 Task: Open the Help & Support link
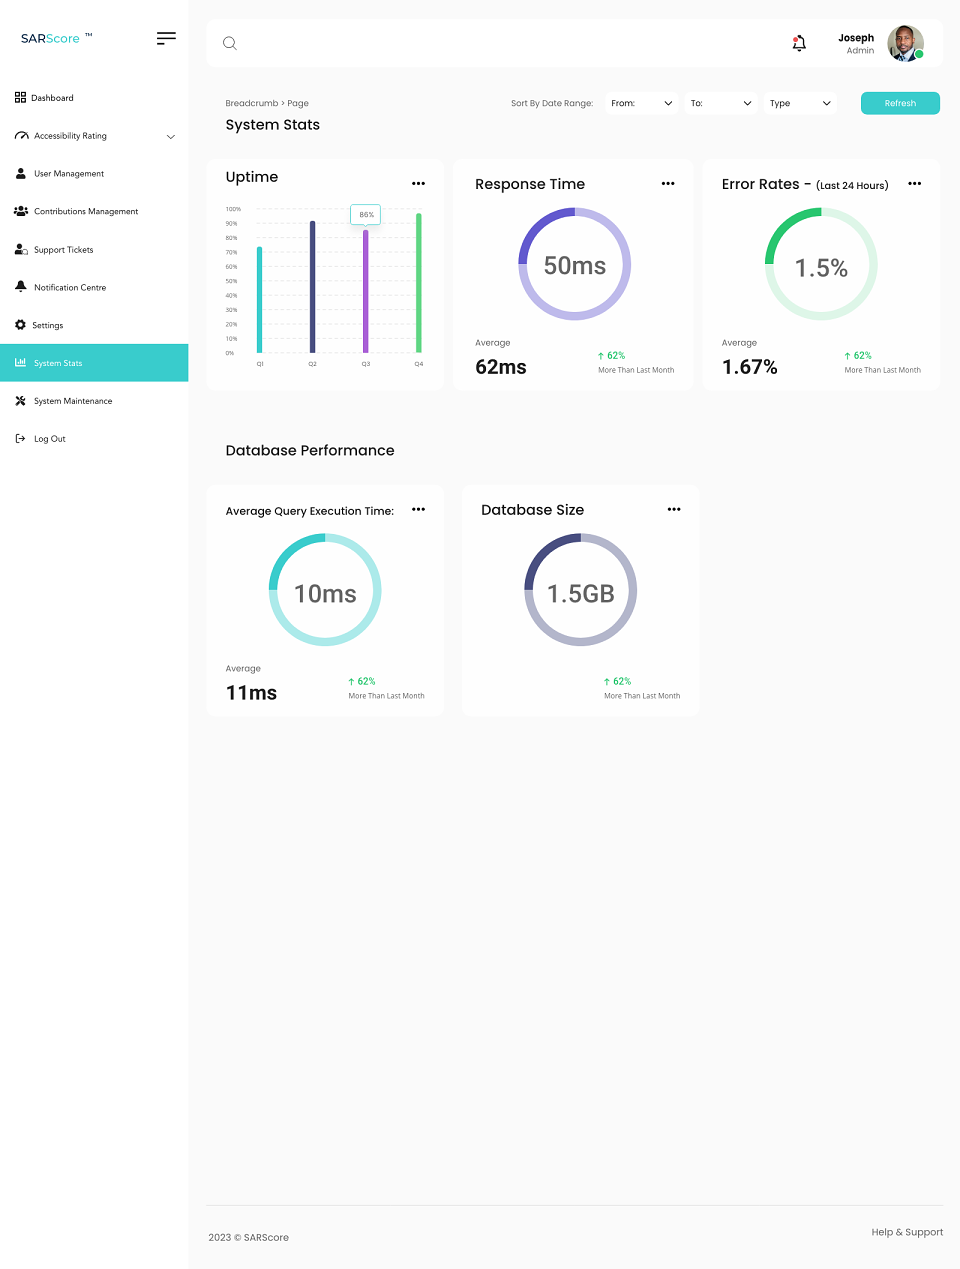907,1232
